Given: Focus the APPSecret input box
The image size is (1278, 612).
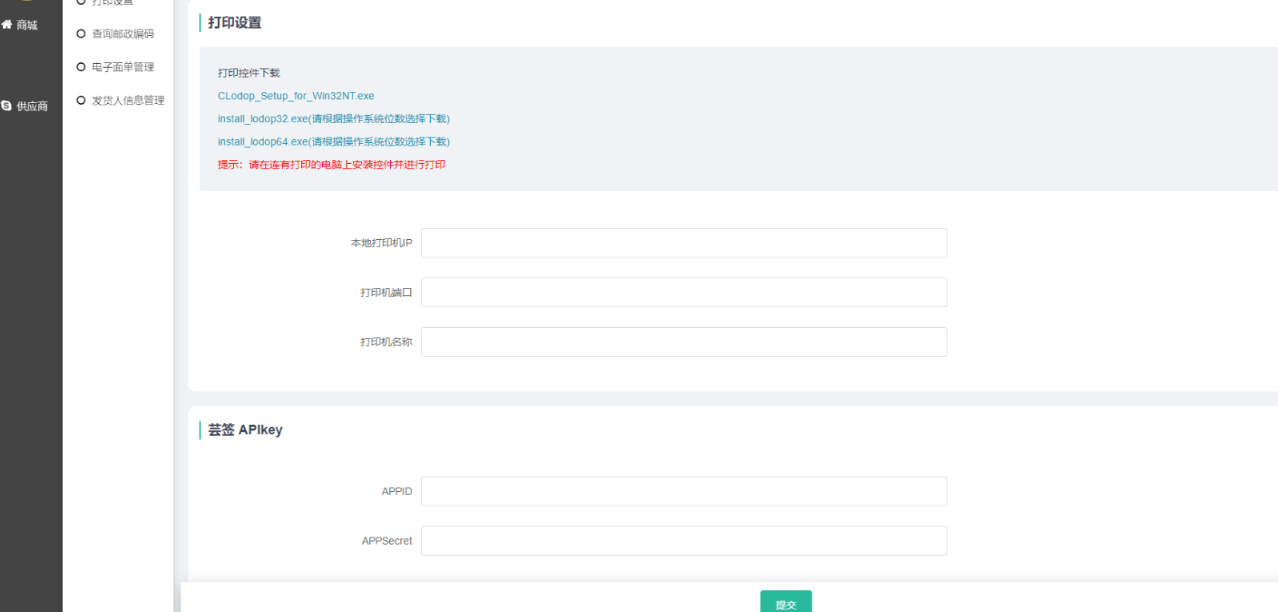Looking at the screenshot, I should [x=683, y=541].
